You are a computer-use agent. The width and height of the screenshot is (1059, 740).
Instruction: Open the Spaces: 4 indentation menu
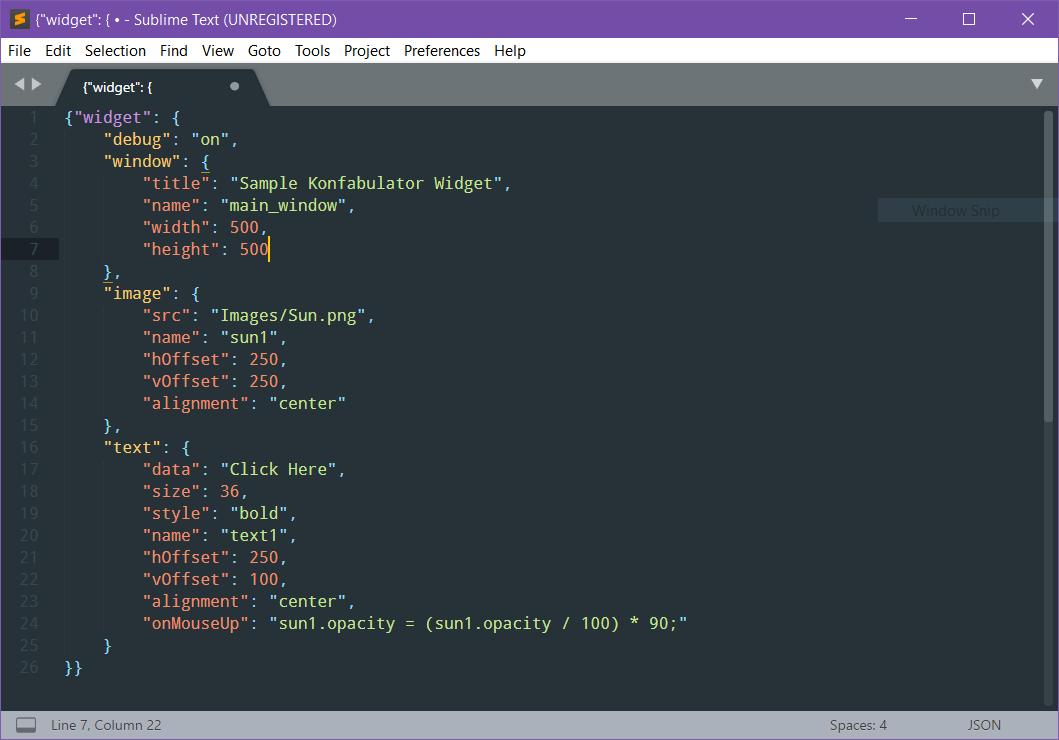(858, 725)
